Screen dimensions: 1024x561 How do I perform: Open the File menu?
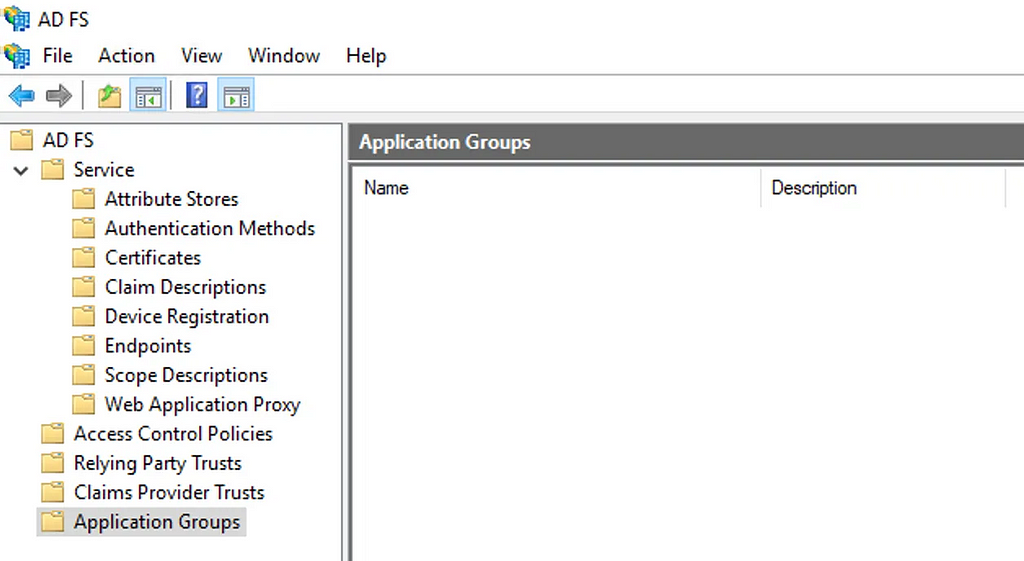pyautogui.click(x=57, y=56)
